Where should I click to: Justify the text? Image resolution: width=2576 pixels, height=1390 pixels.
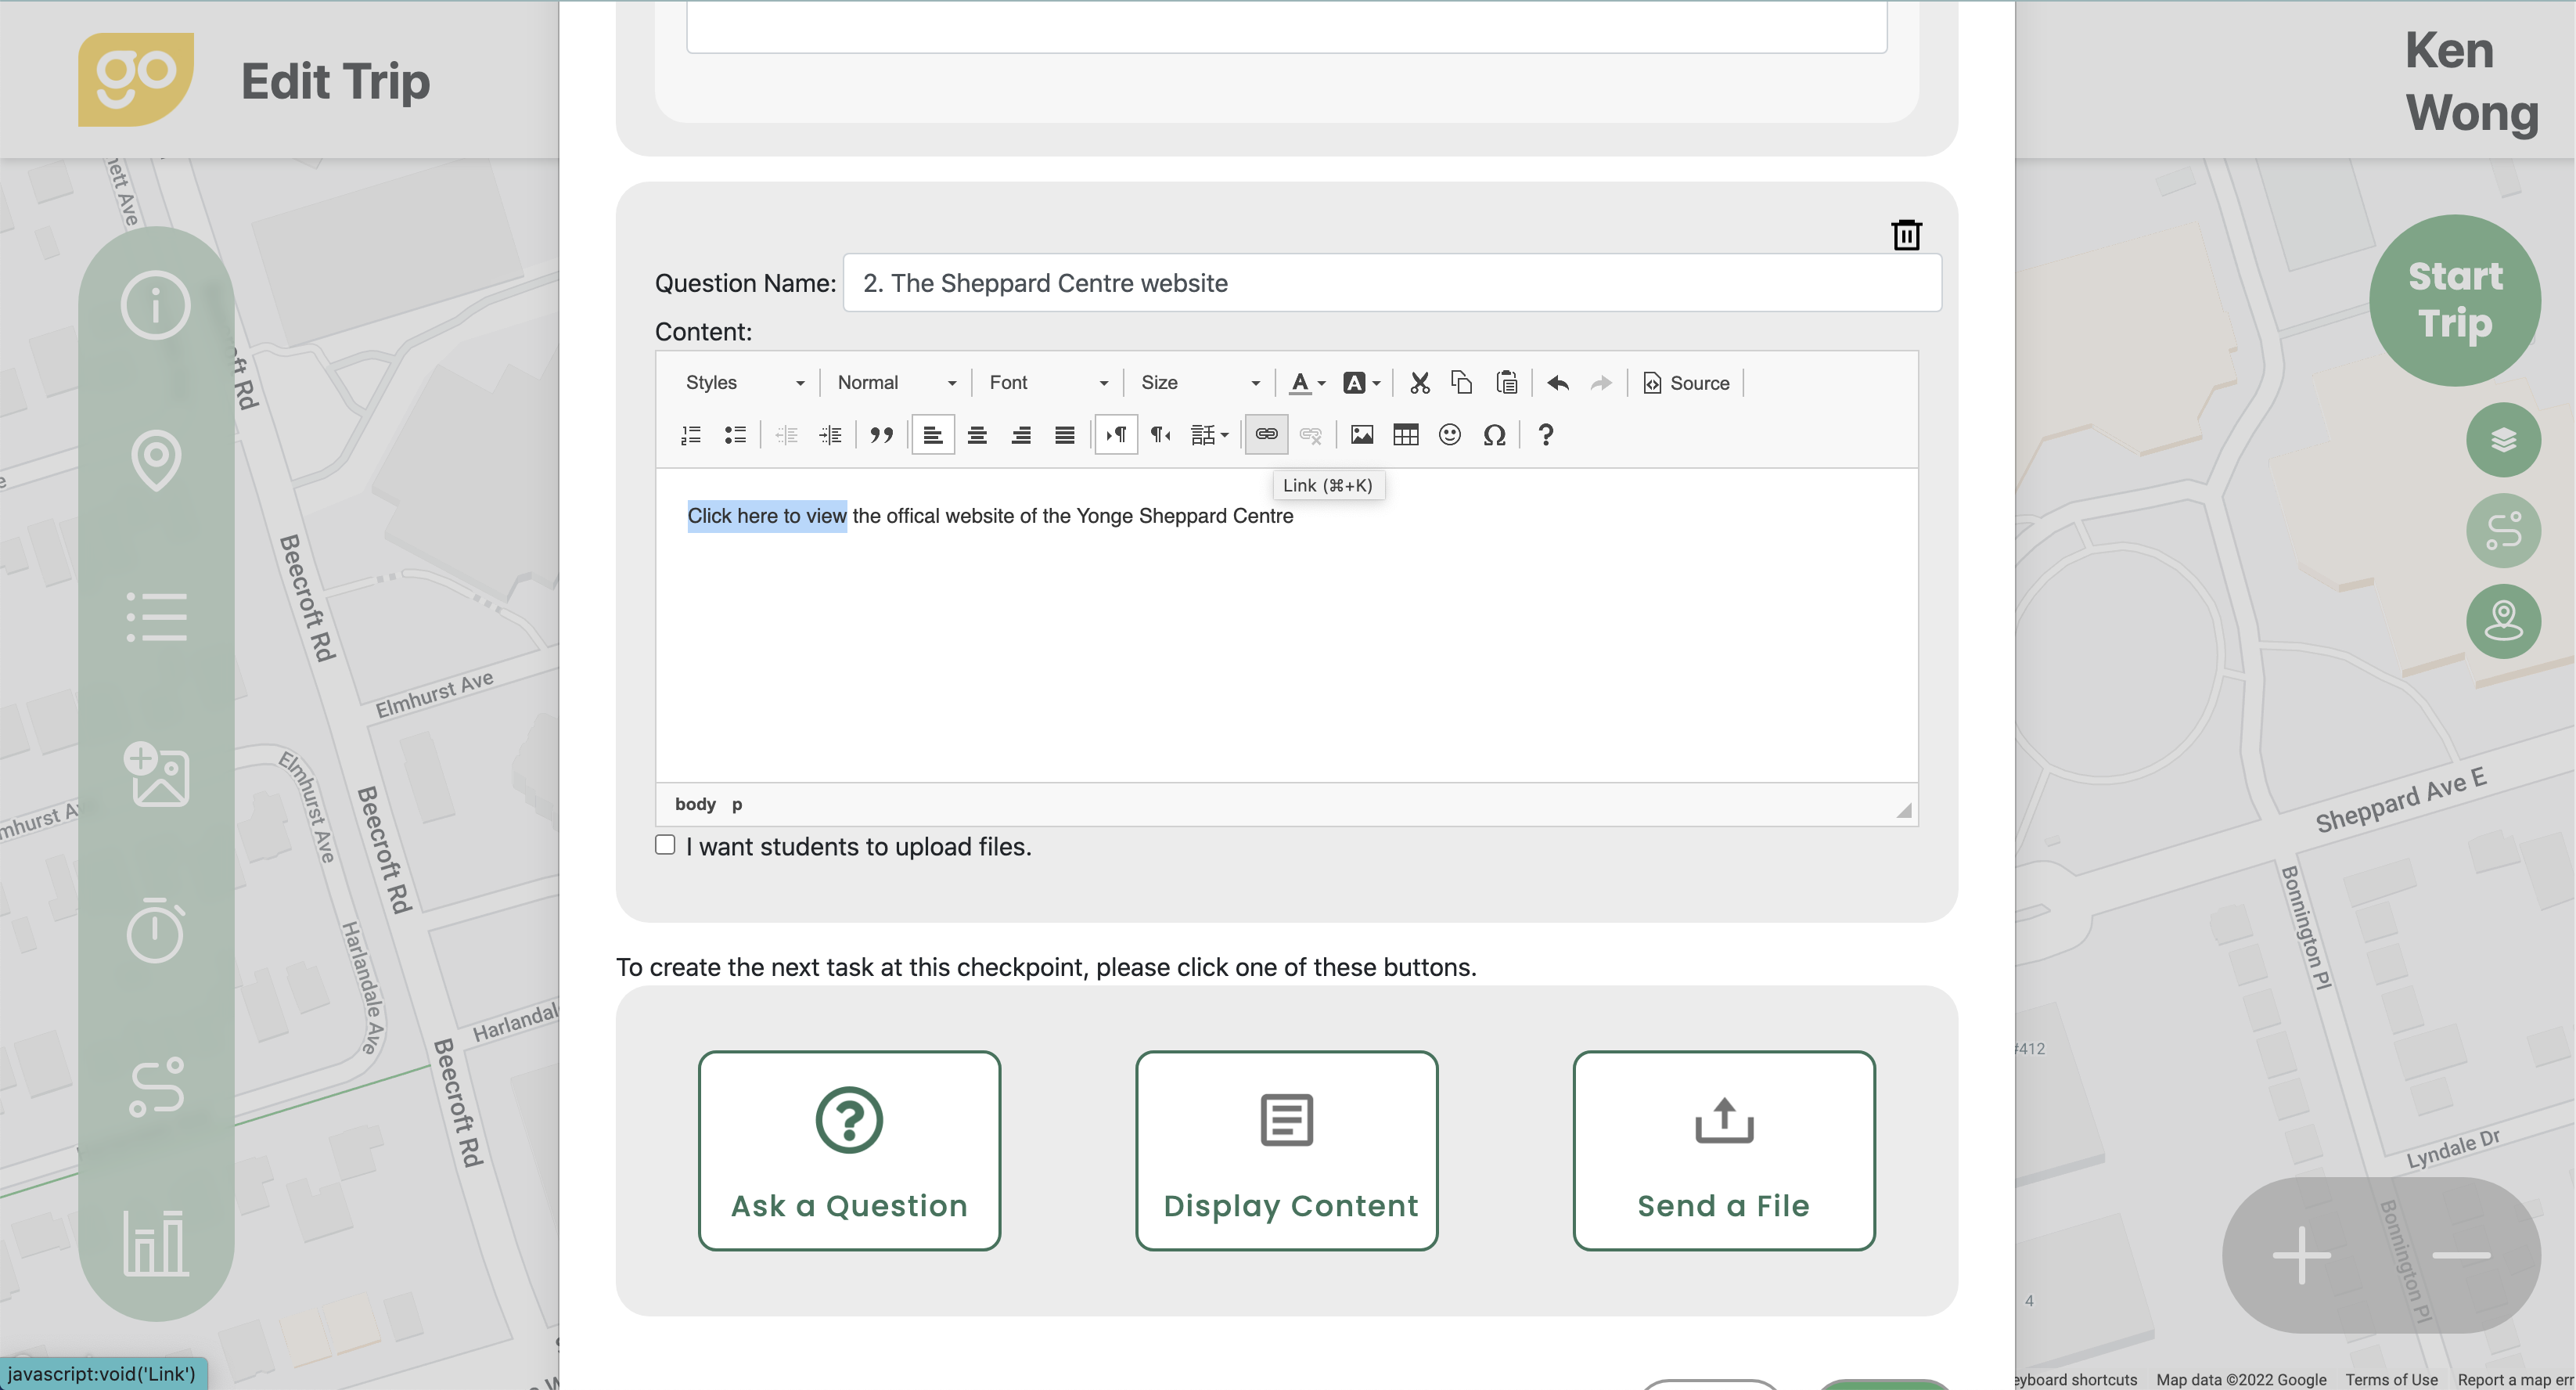[x=1065, y=435]
